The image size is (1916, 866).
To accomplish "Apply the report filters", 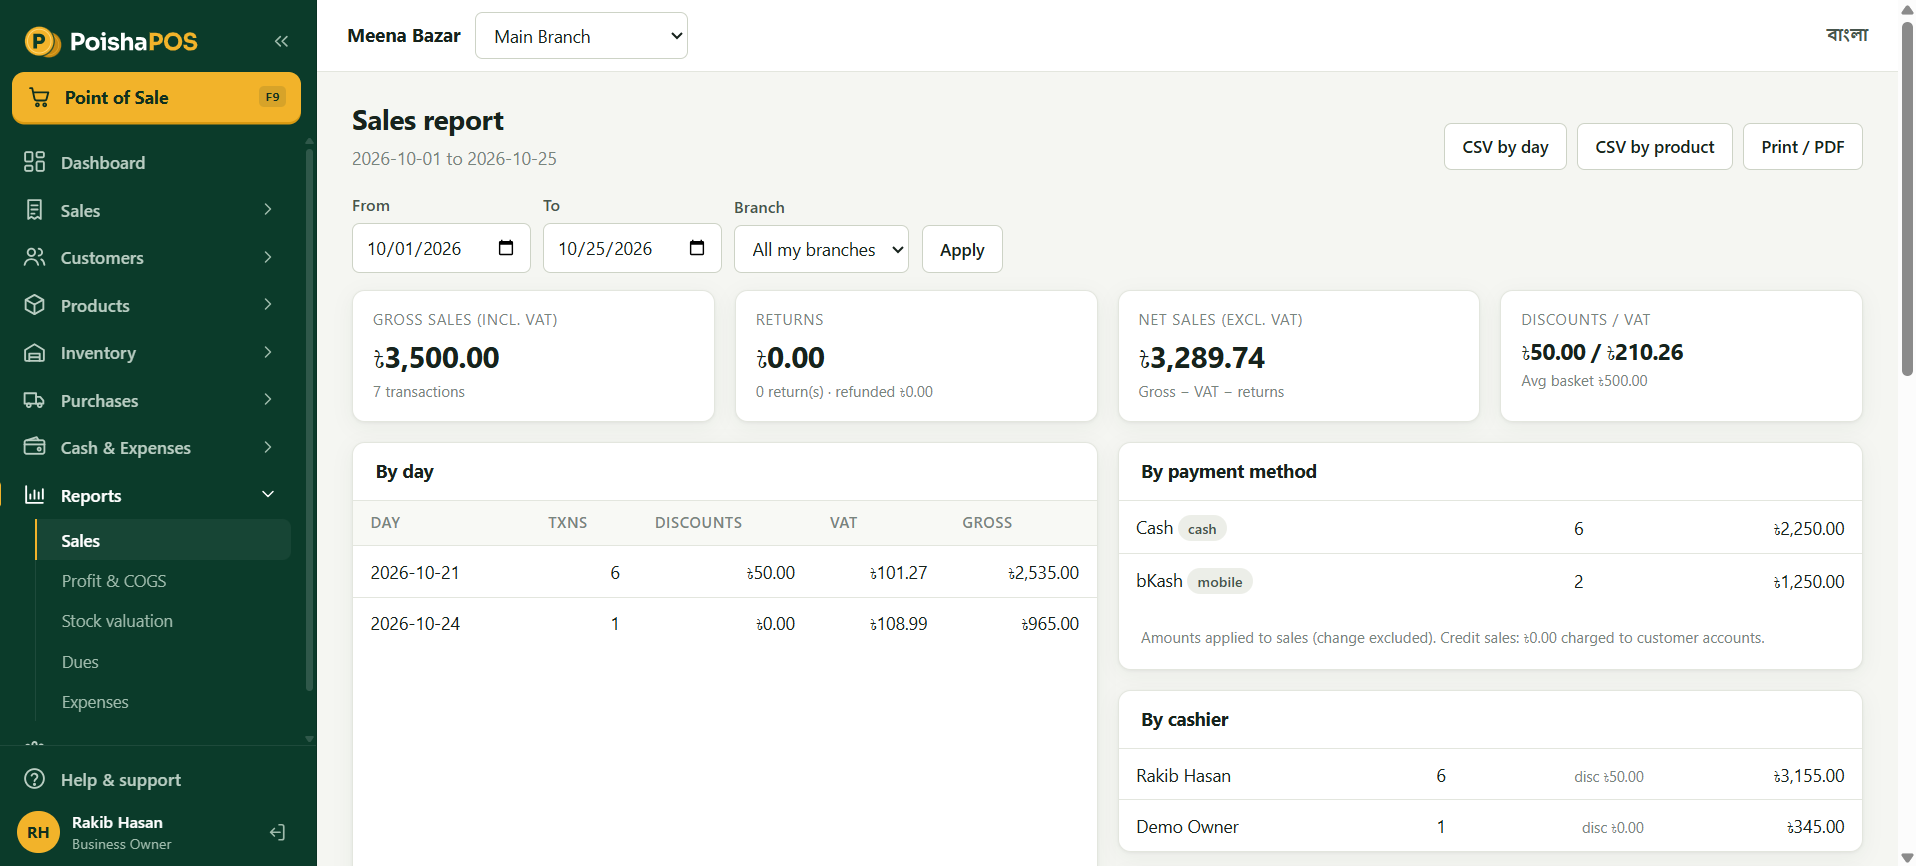I will [x=962, y=249].
